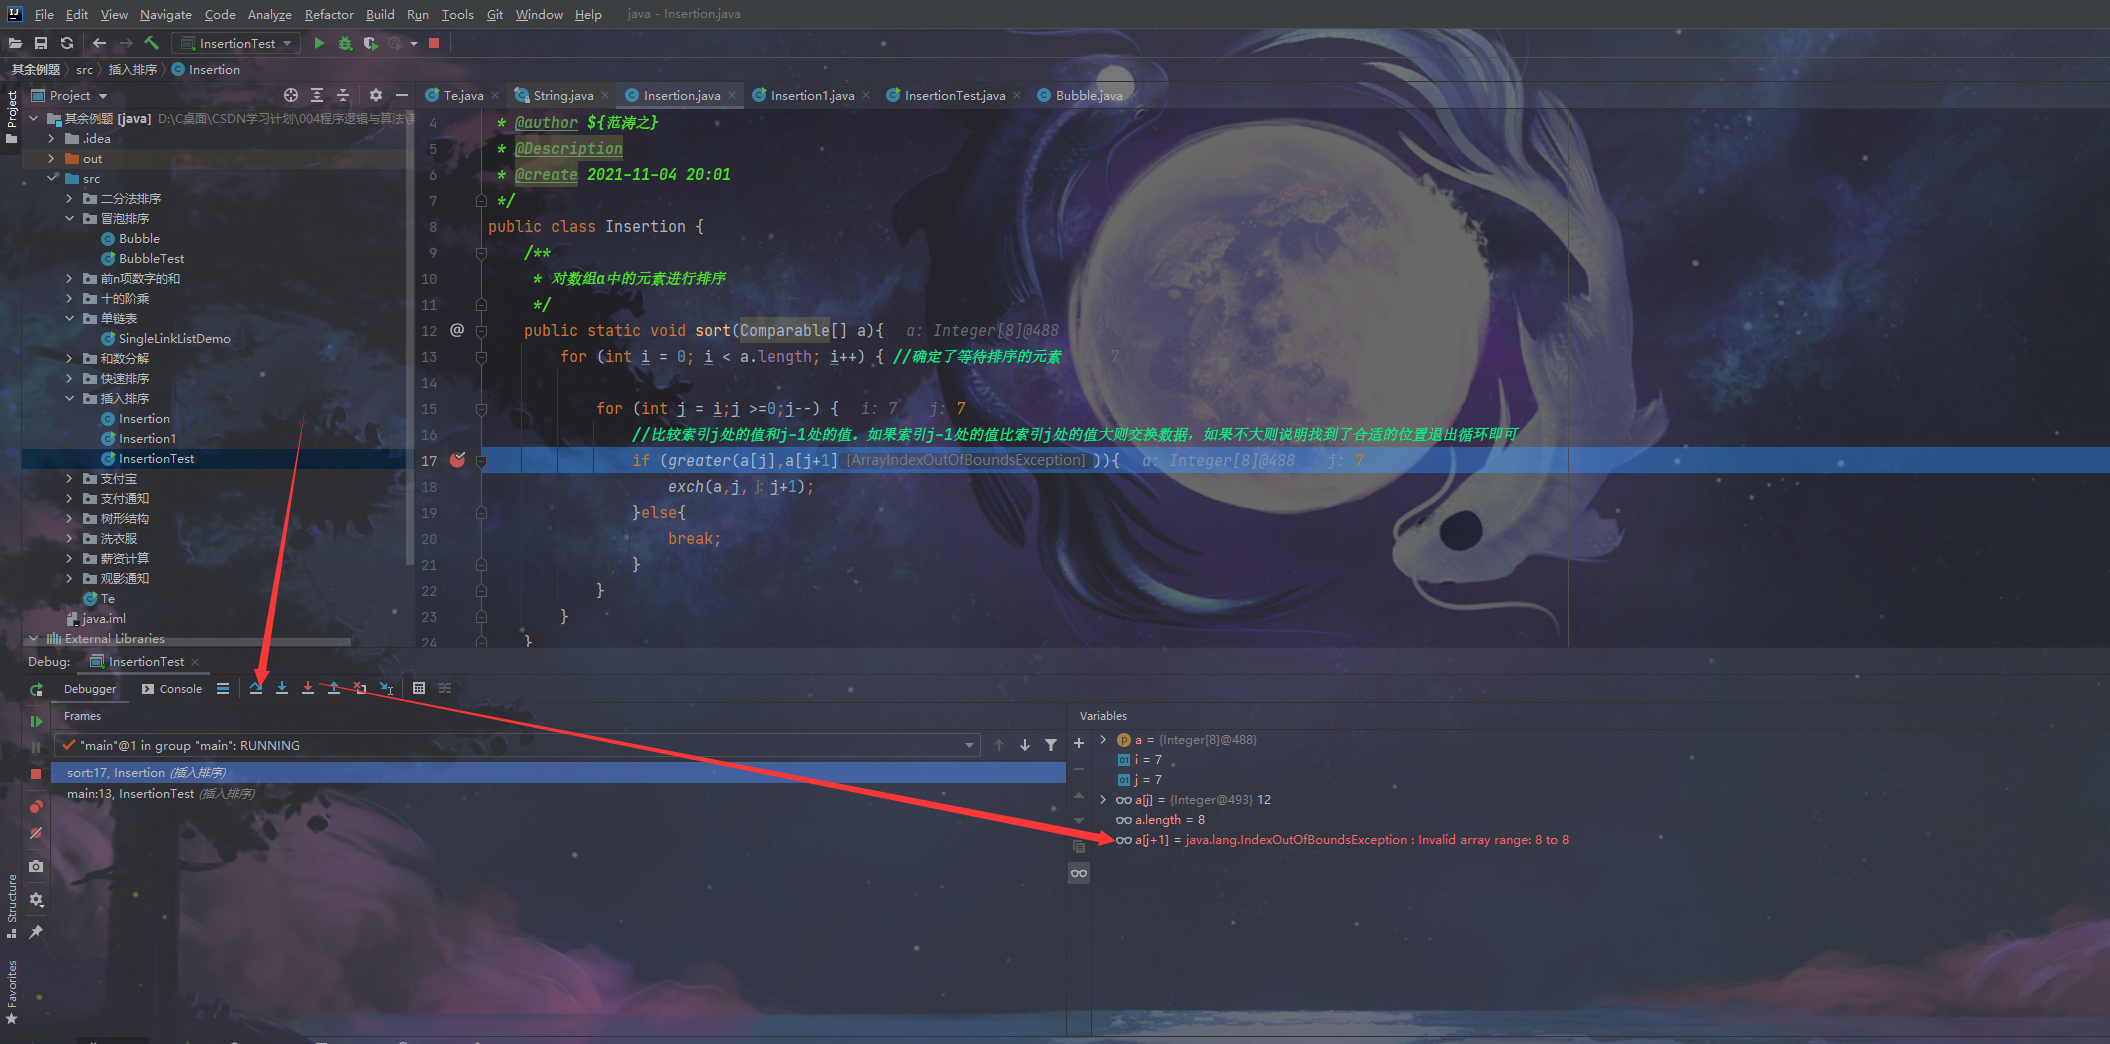Open debug settings gear in sidebar
This screenshot has height=1044, width=2110.
(x=36, y=899)
